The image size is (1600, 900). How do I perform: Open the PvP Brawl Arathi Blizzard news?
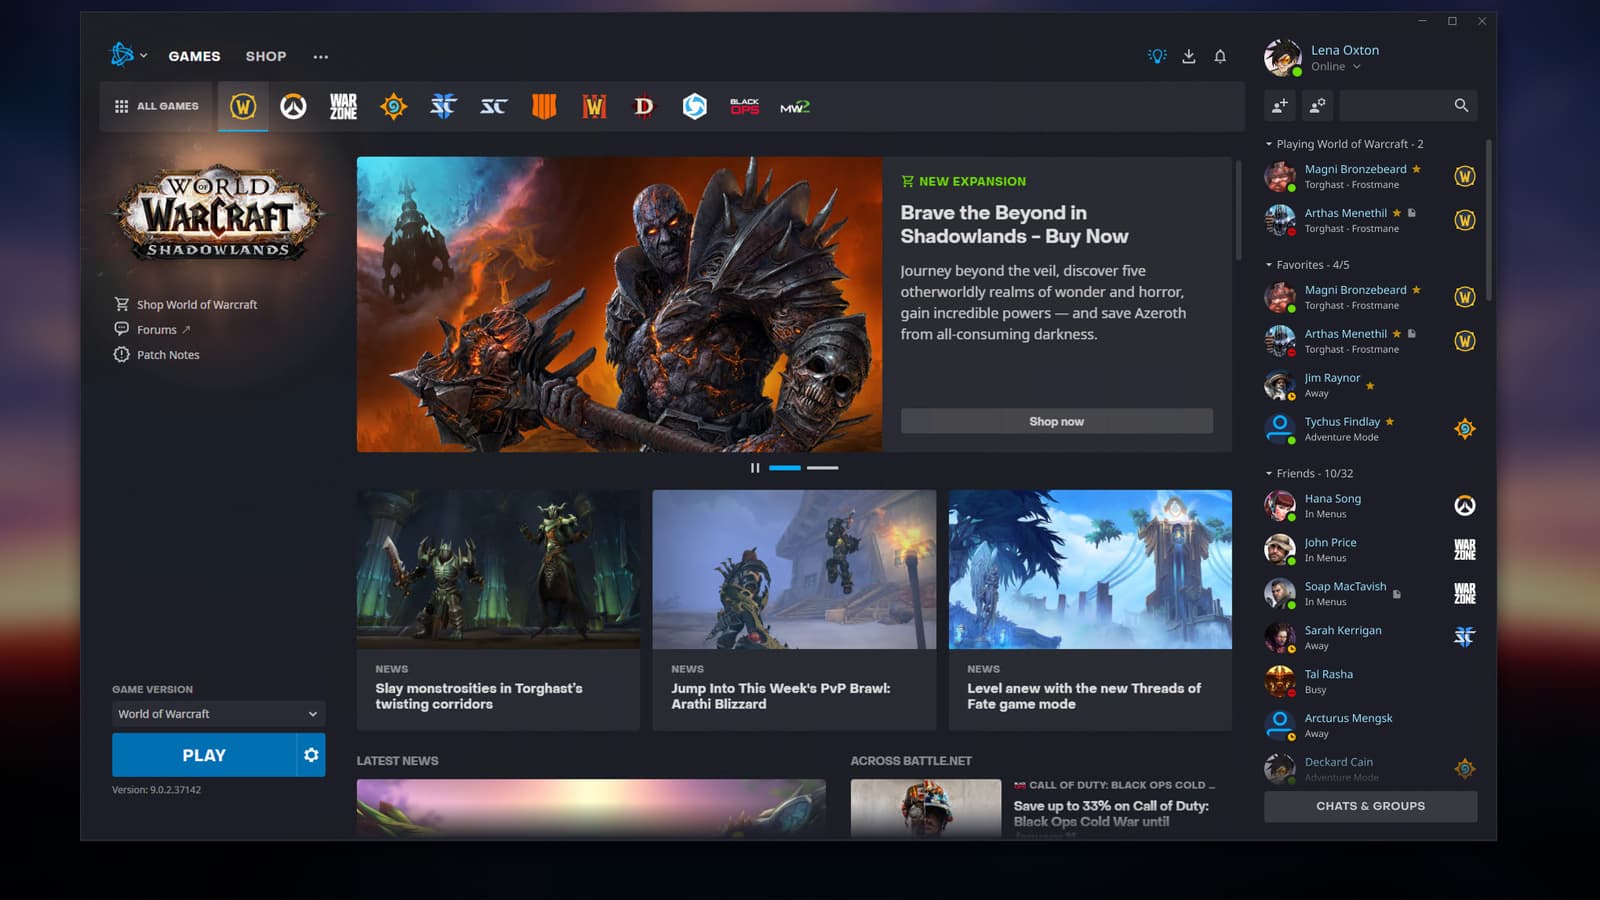click(x=794, y=610)
